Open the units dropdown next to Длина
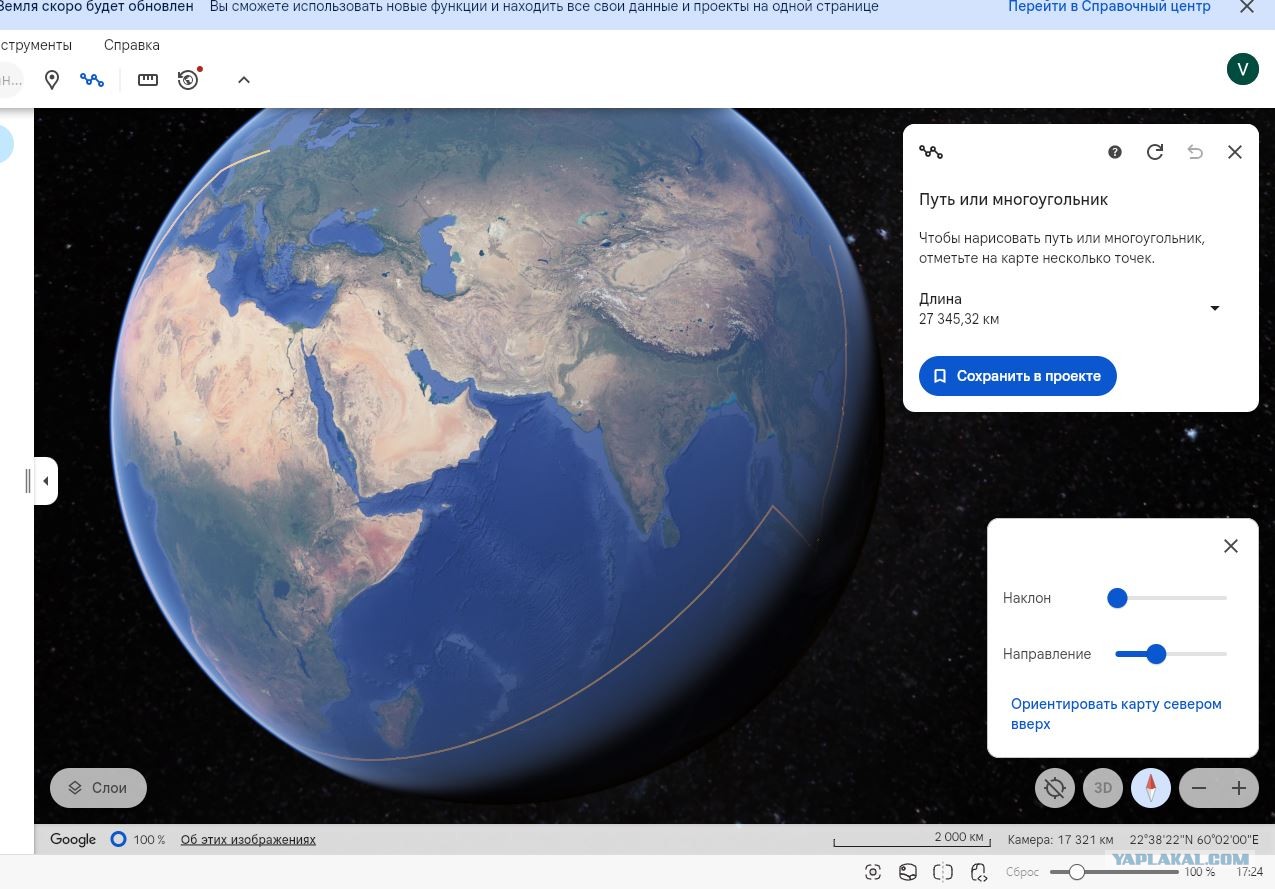Image resolution: width=1275 pixels, height=889 pixels. 1215,308
